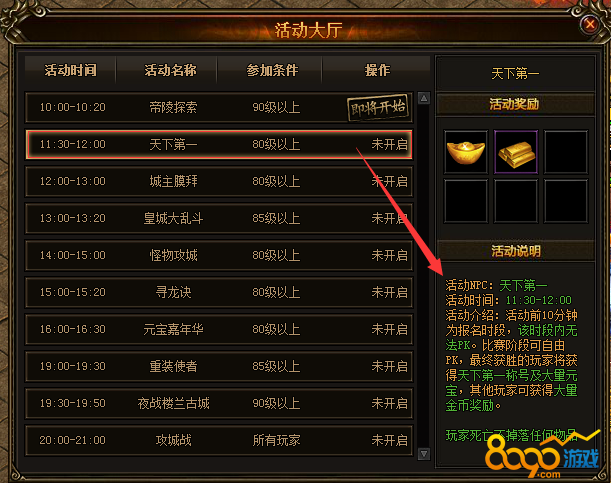
Task: Click the 活动时间 column header
Action: click(71, 70)
